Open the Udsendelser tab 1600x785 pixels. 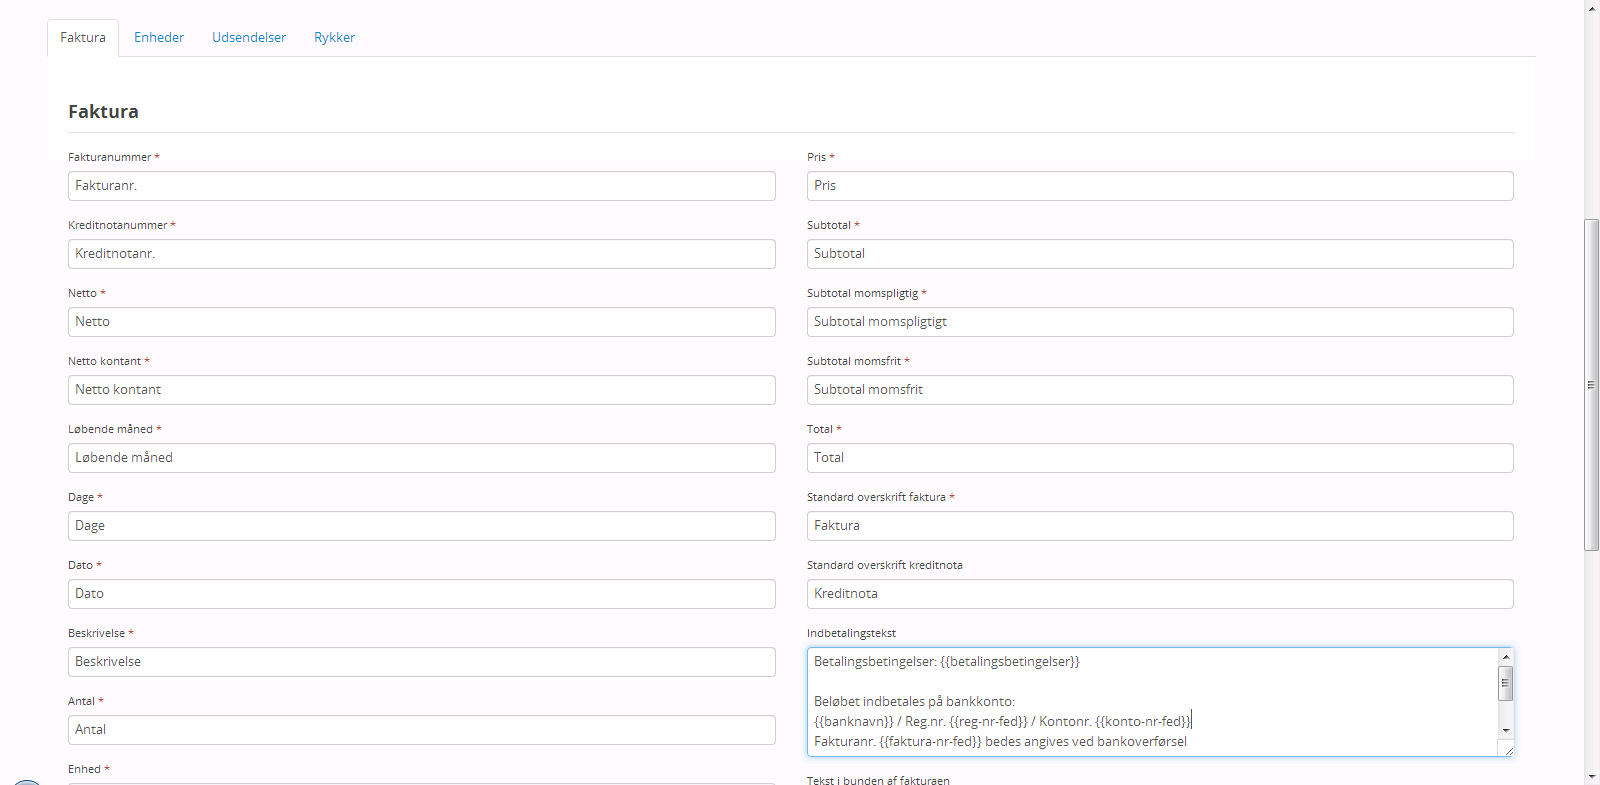(x=248, y=38)
